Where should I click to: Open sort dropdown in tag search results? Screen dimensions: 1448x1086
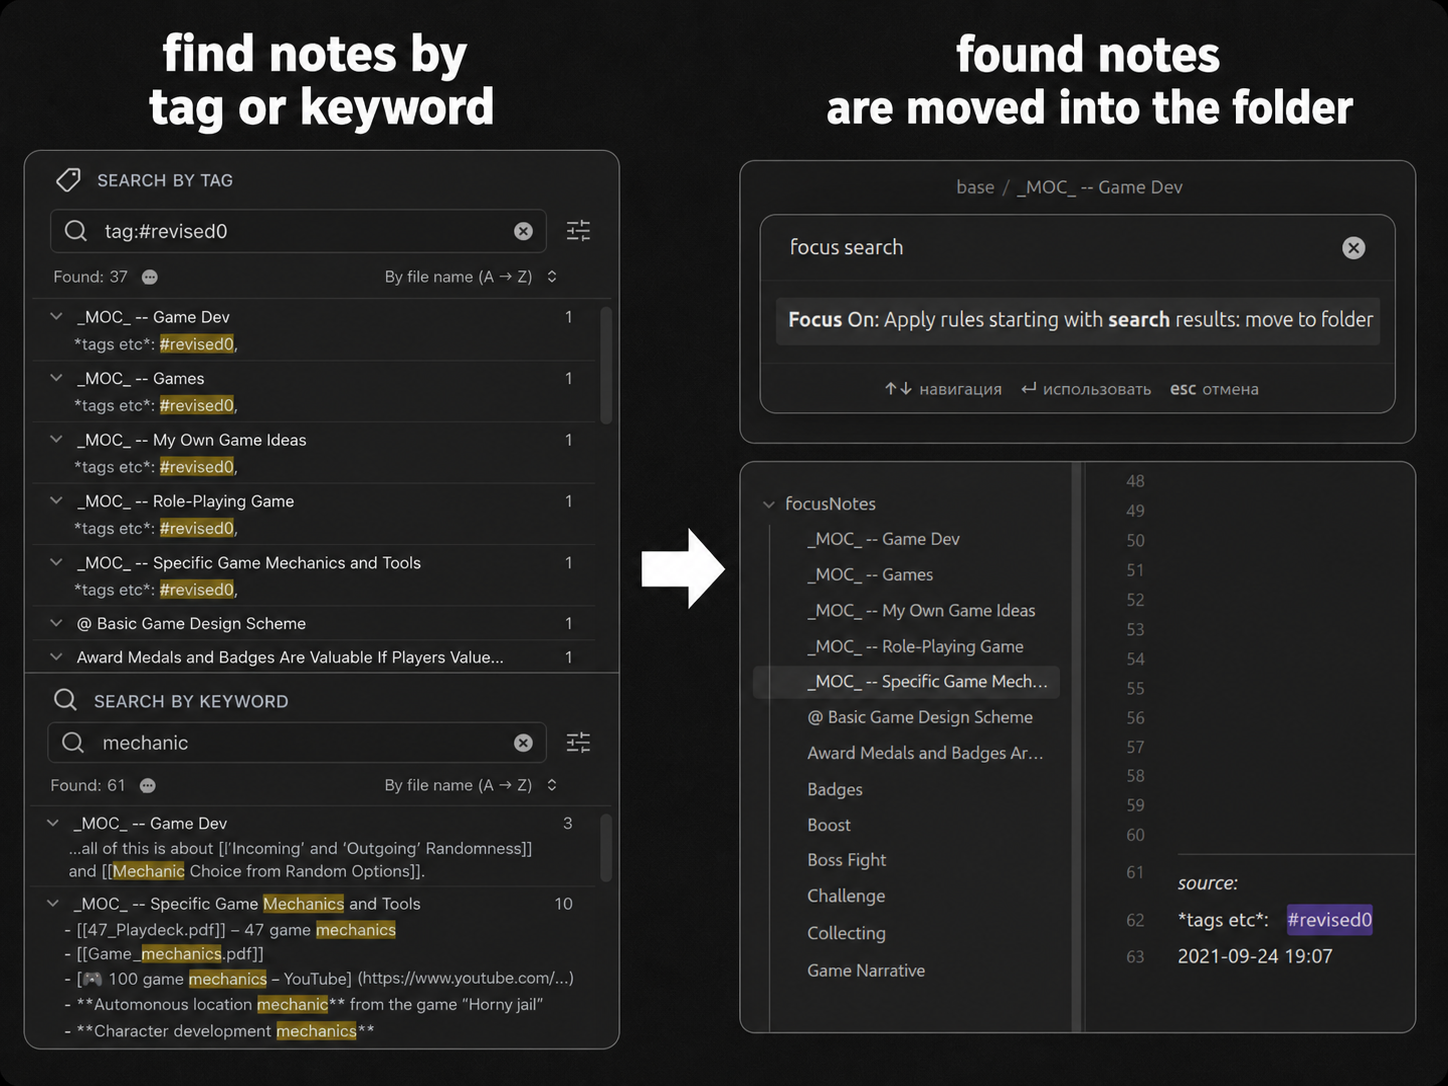[x=470, y=277]
